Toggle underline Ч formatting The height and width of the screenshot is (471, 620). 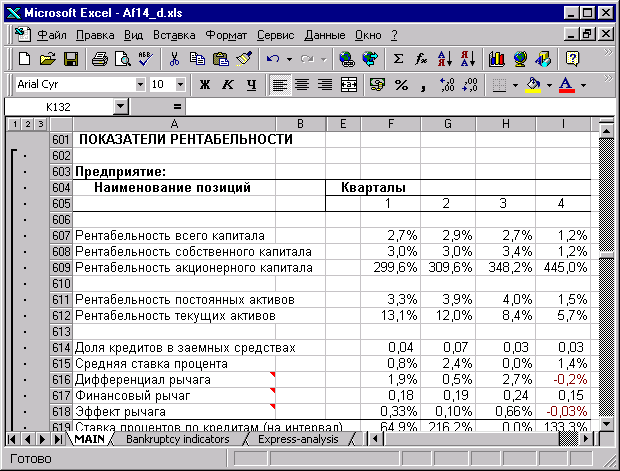tap(251, 85)
